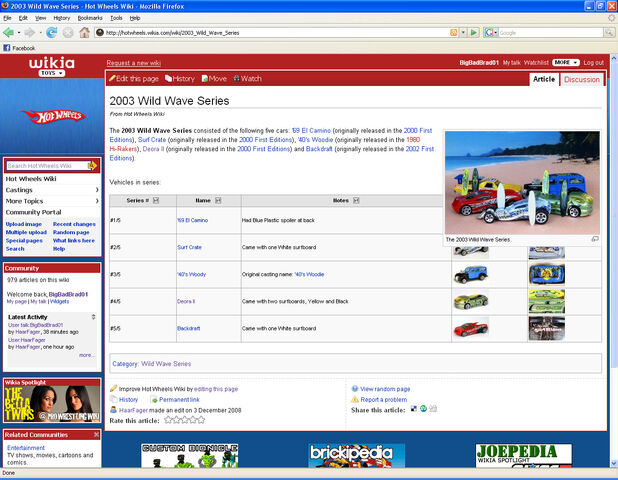Open the Surf Crate table link
618x480 pixels.
click(189, 247)
